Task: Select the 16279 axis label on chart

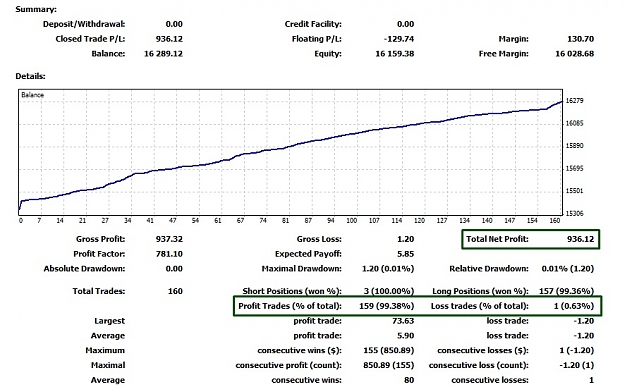Action: [574, 101]
